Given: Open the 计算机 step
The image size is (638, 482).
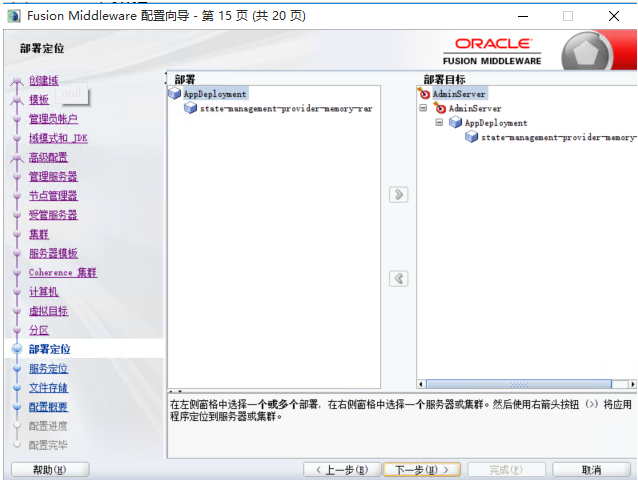Looking at the screenshot, I should tap(44, 292).
